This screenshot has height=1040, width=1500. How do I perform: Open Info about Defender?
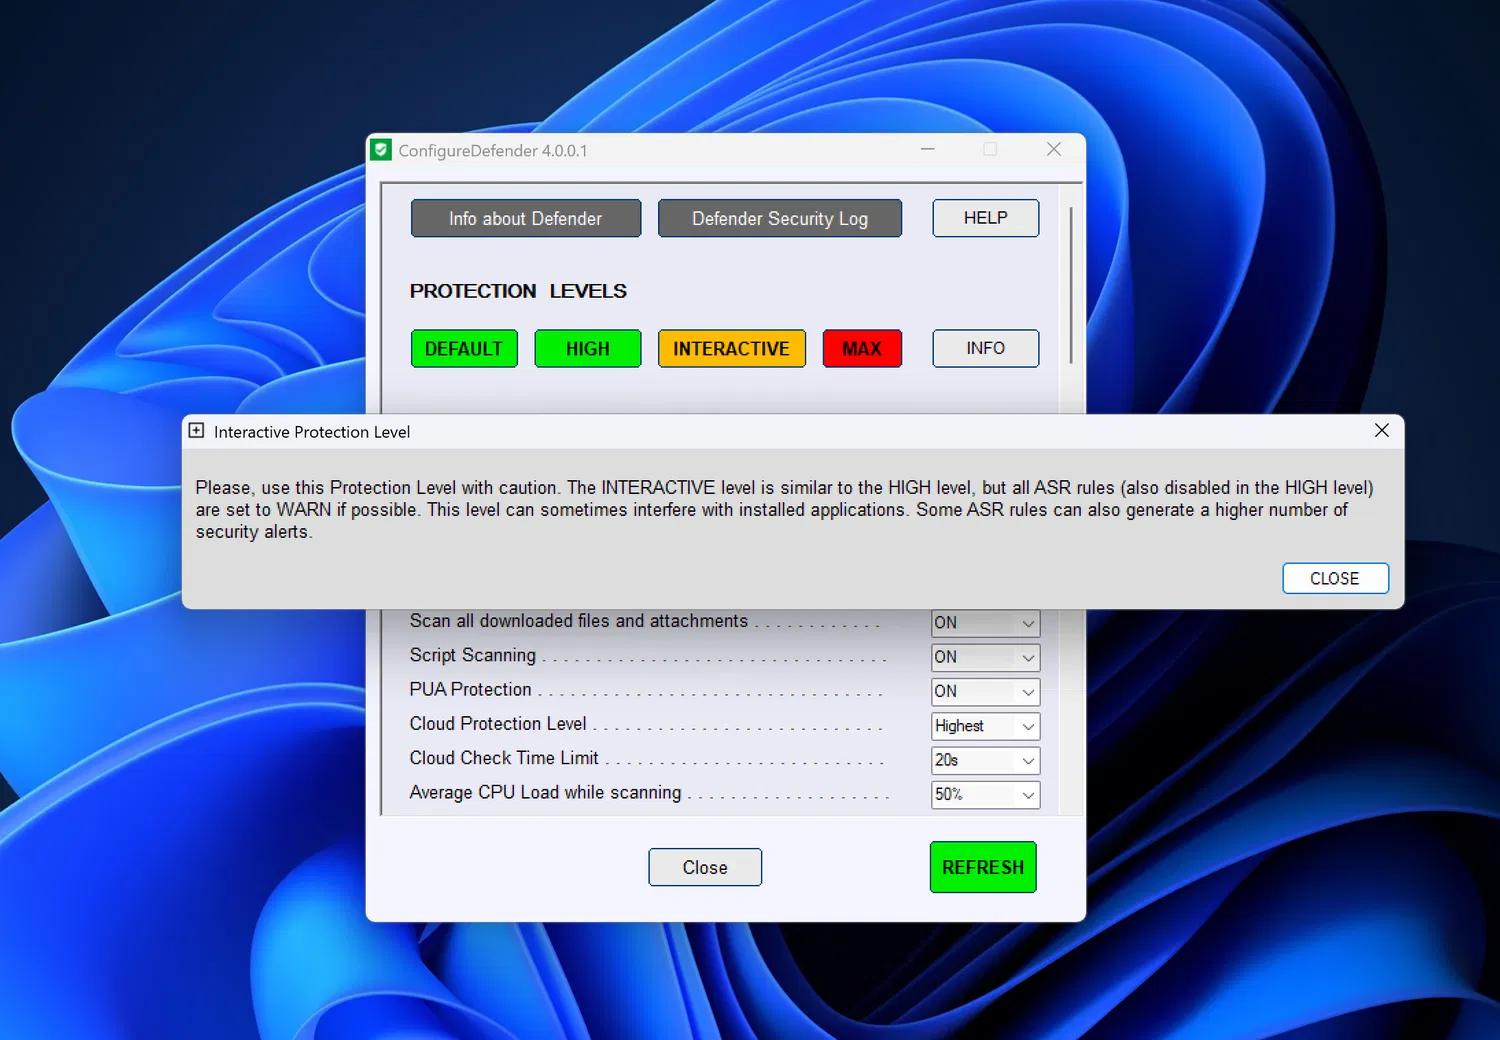[x=525, y=218]
